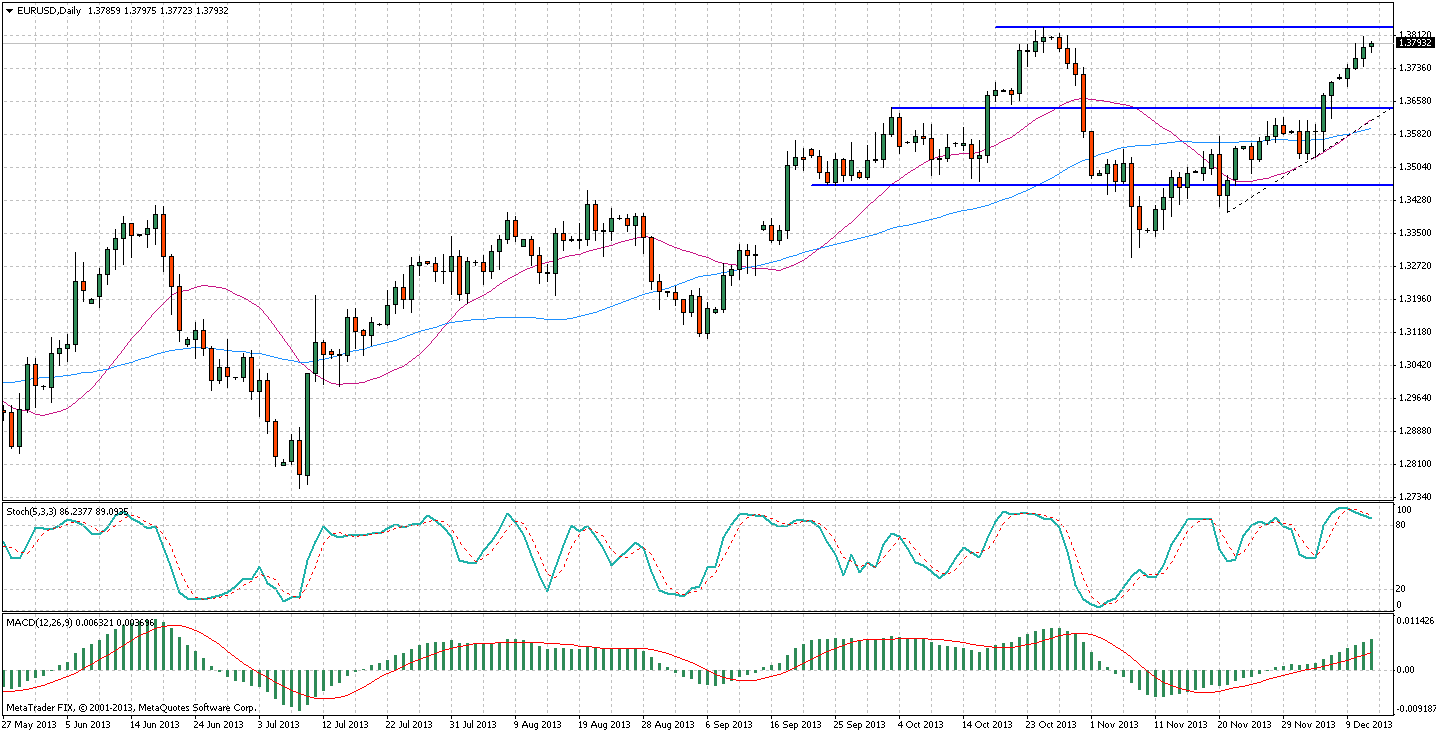Click the 9 Dec 2013 date label
Screen dimensions: 1436x733
pos(1367,724)
